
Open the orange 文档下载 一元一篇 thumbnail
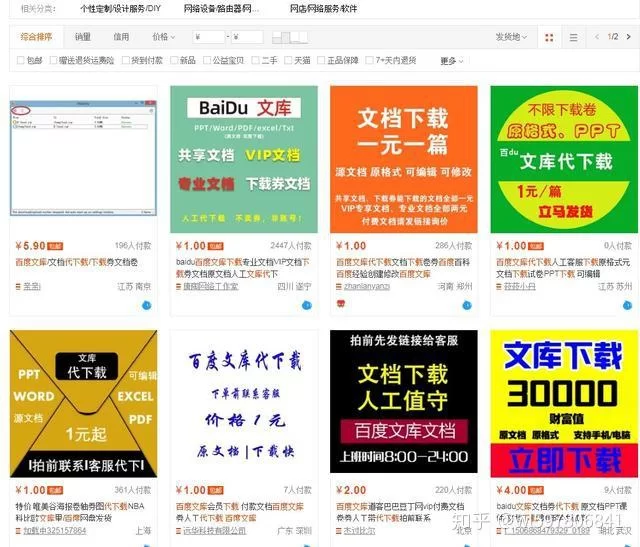tap(404, 159)
